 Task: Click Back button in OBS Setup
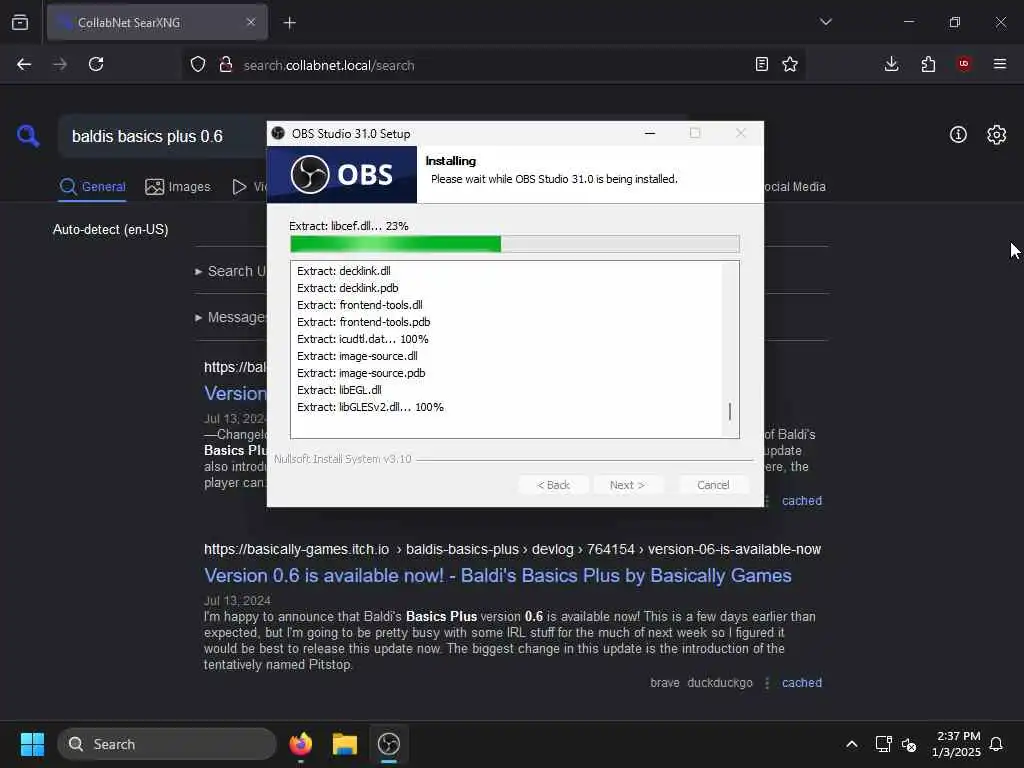[553, 485]
